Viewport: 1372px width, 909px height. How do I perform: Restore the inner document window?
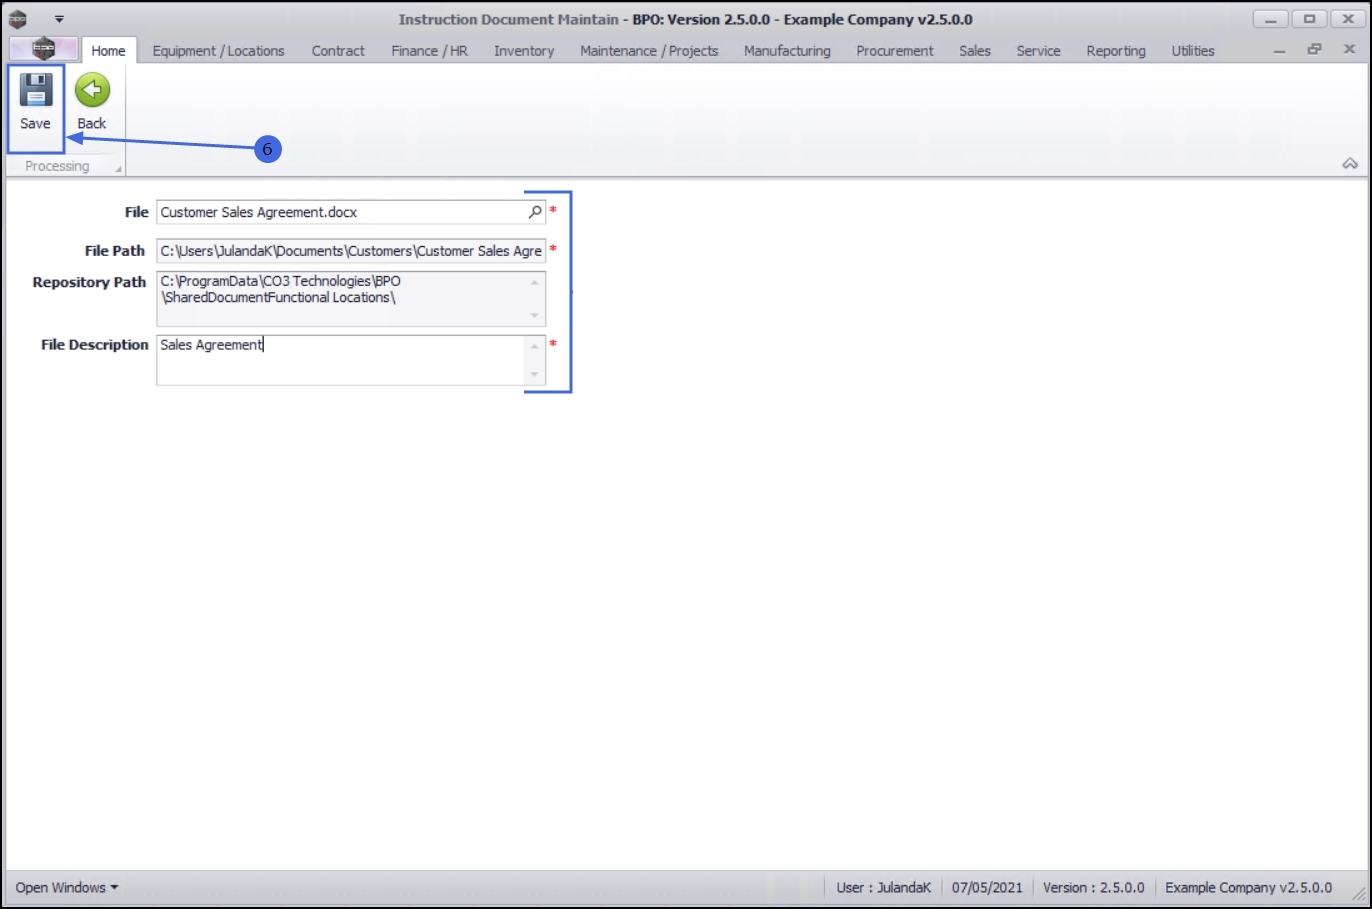click(1314, 49)
